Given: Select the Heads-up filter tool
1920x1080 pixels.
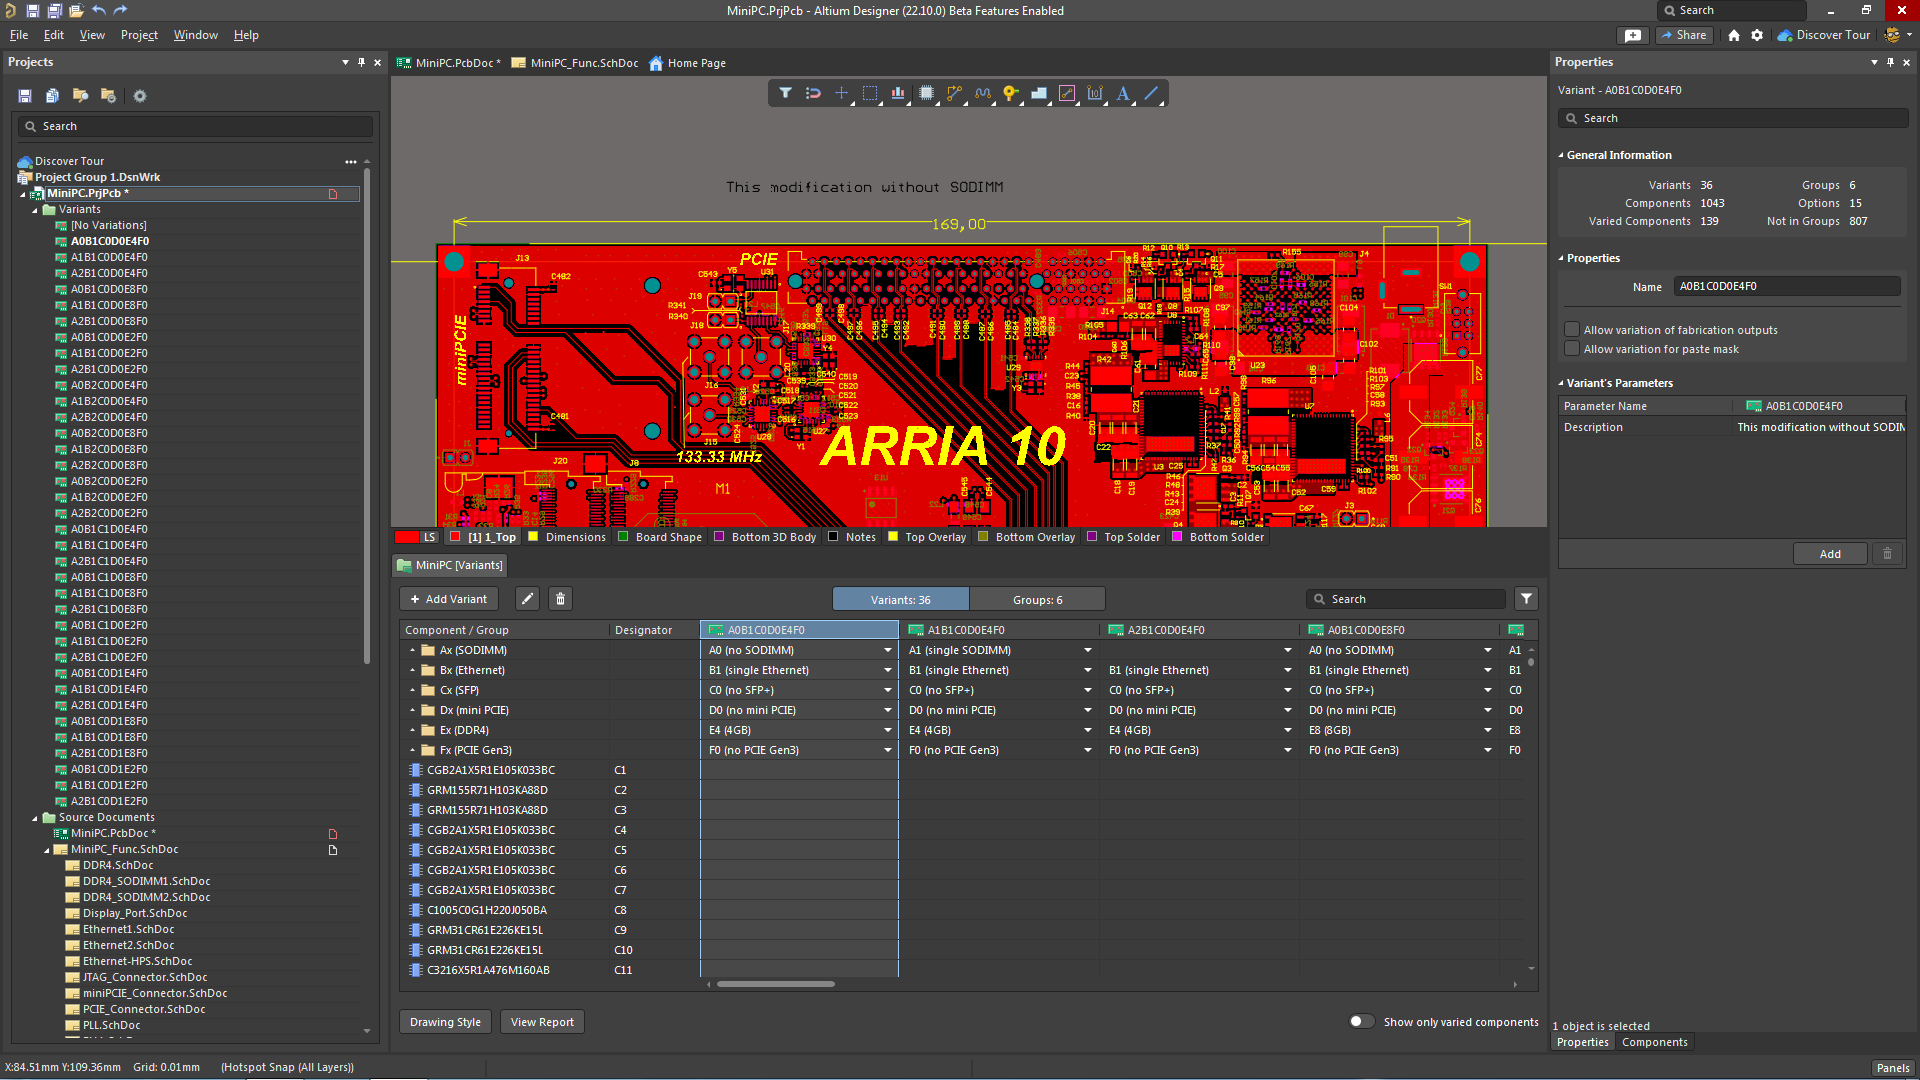Looking at the screenshot, I should click(x=785, y=93).
